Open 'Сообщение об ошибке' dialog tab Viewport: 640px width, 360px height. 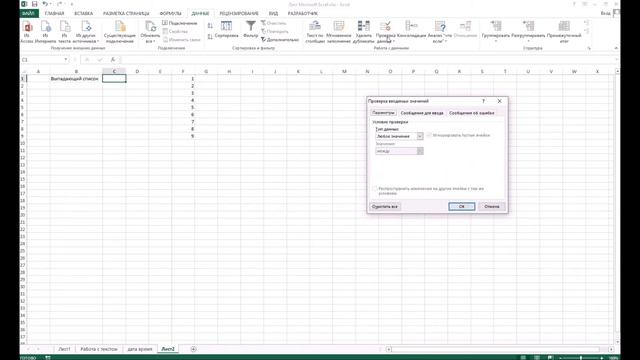(471, 113)
